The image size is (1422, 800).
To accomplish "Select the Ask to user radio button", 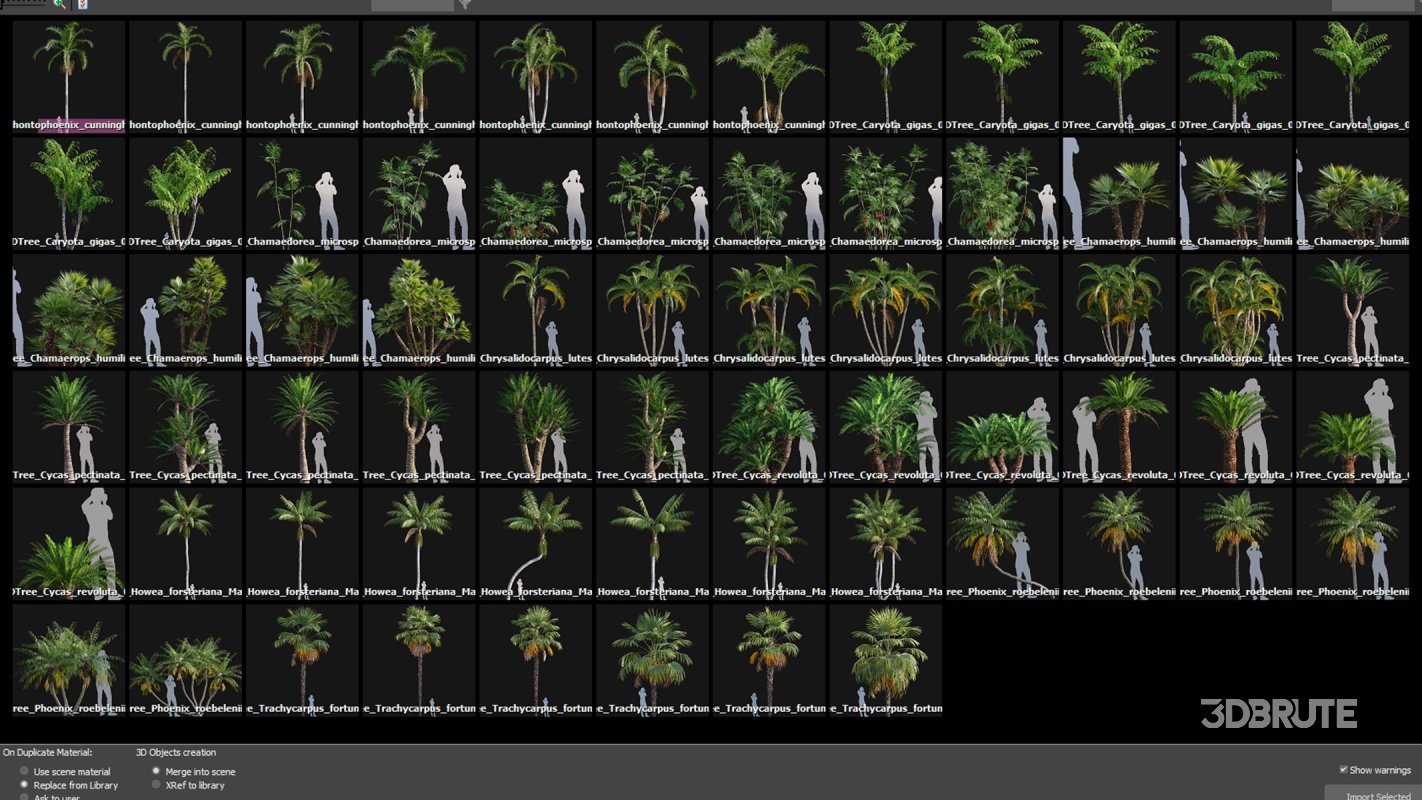I will [23, 797].
